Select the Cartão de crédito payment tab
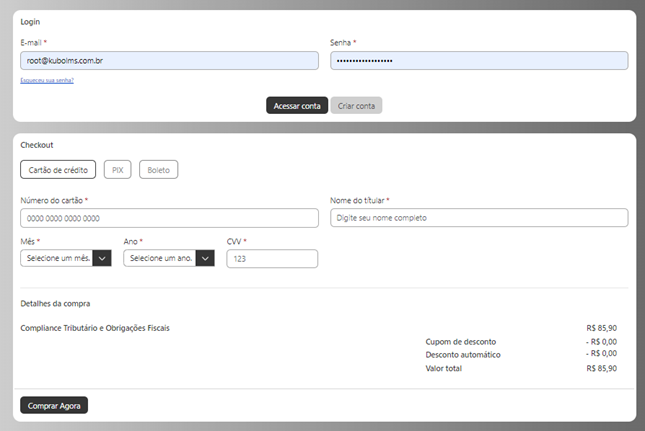This screenshot has width=645, height=431. pyautogui.click(x=58, y=170)
